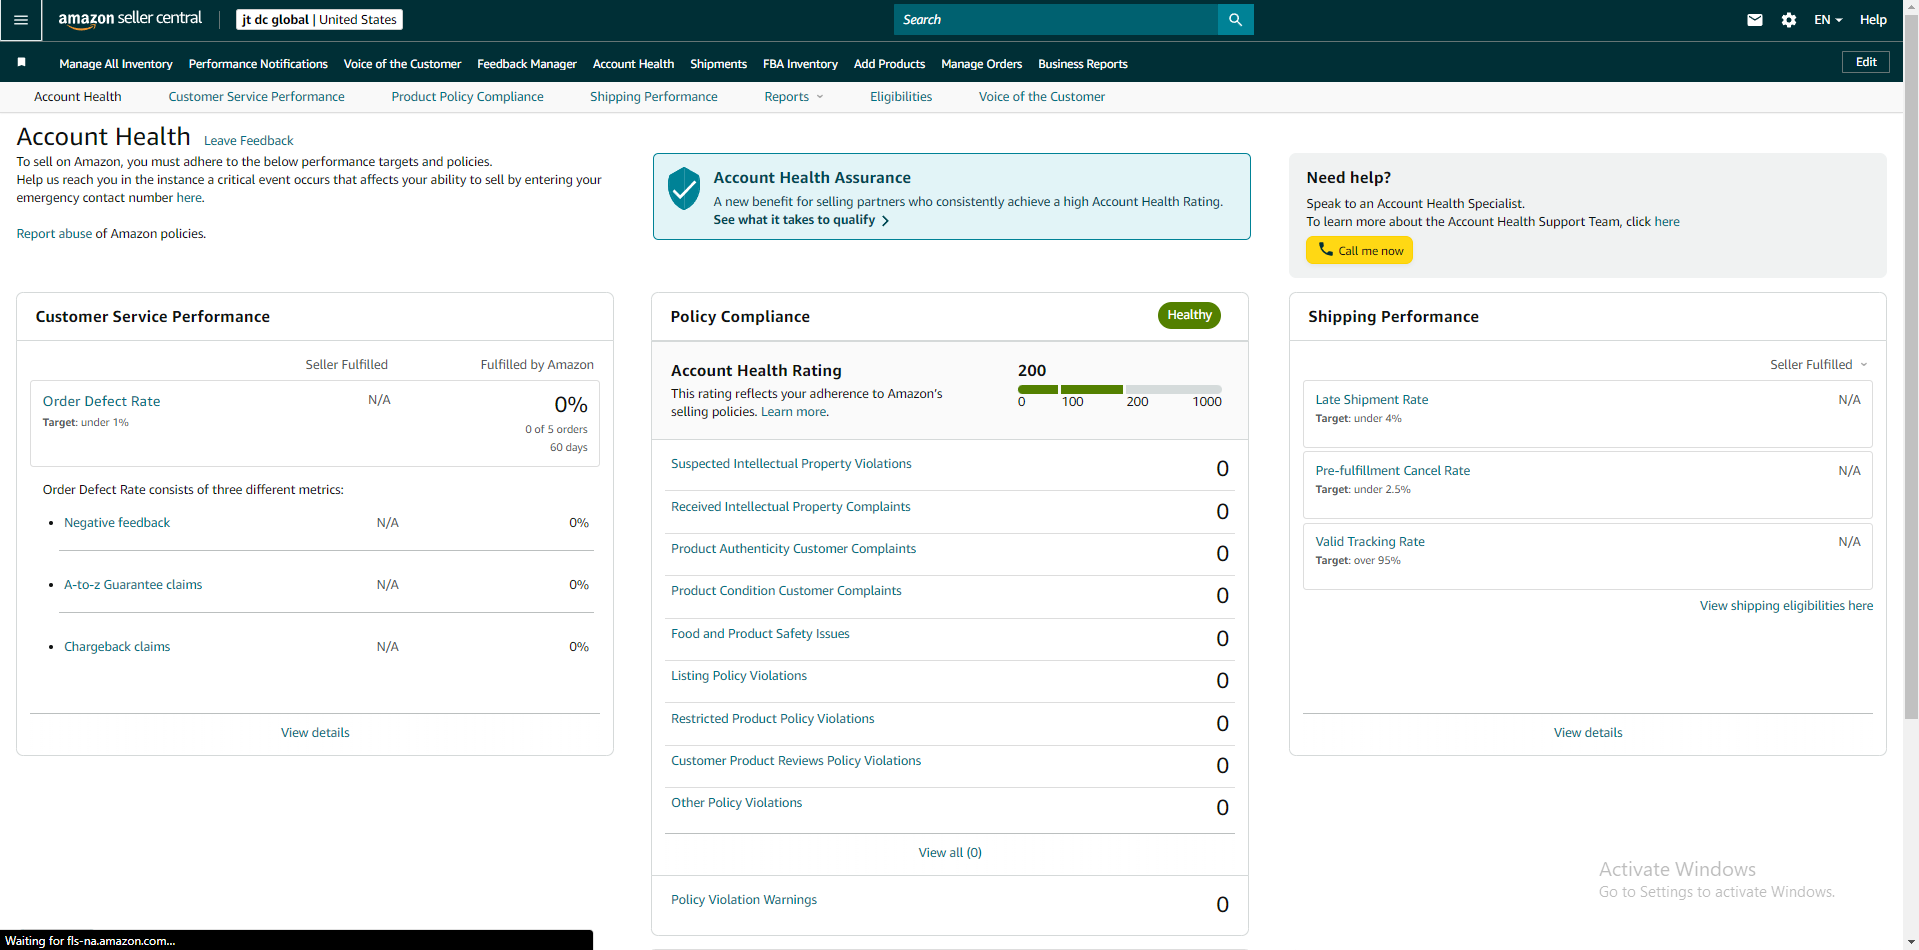The image size is (1919, 950).
Task: Open Voice of the Customer in bookmark bar
Action: point(402,64)
